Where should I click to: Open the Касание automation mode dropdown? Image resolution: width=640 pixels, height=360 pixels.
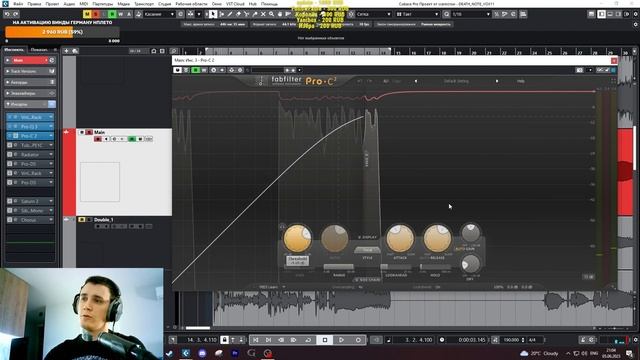click(x=159, y=14)
